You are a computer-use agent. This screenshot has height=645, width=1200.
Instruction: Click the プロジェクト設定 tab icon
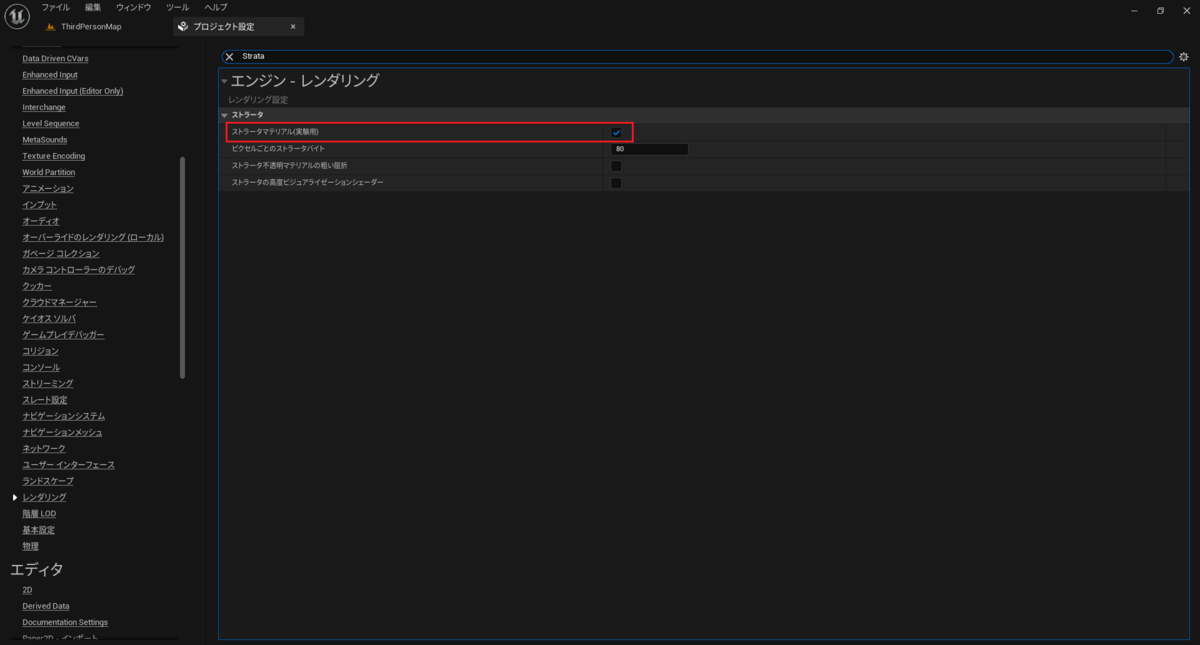coord(180,26)
